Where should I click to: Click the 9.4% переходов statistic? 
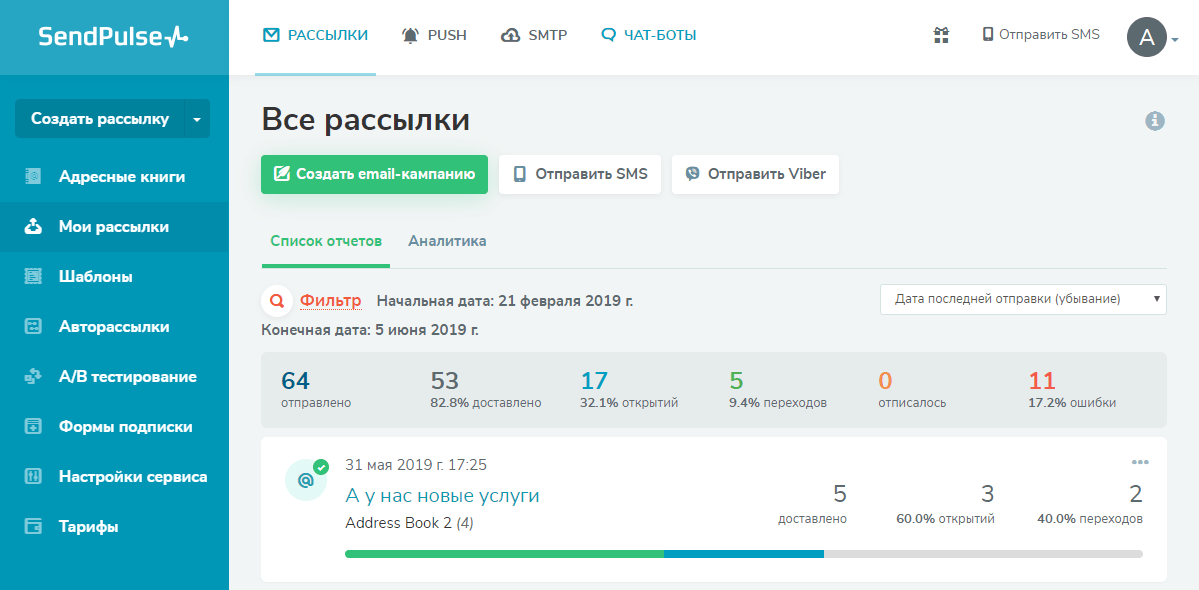778,390
